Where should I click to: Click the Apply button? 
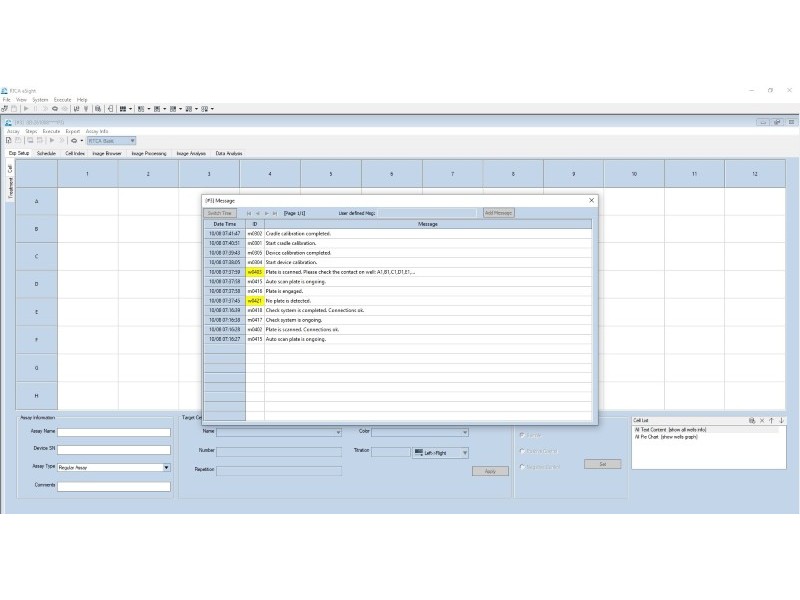(x=490, y=471)
